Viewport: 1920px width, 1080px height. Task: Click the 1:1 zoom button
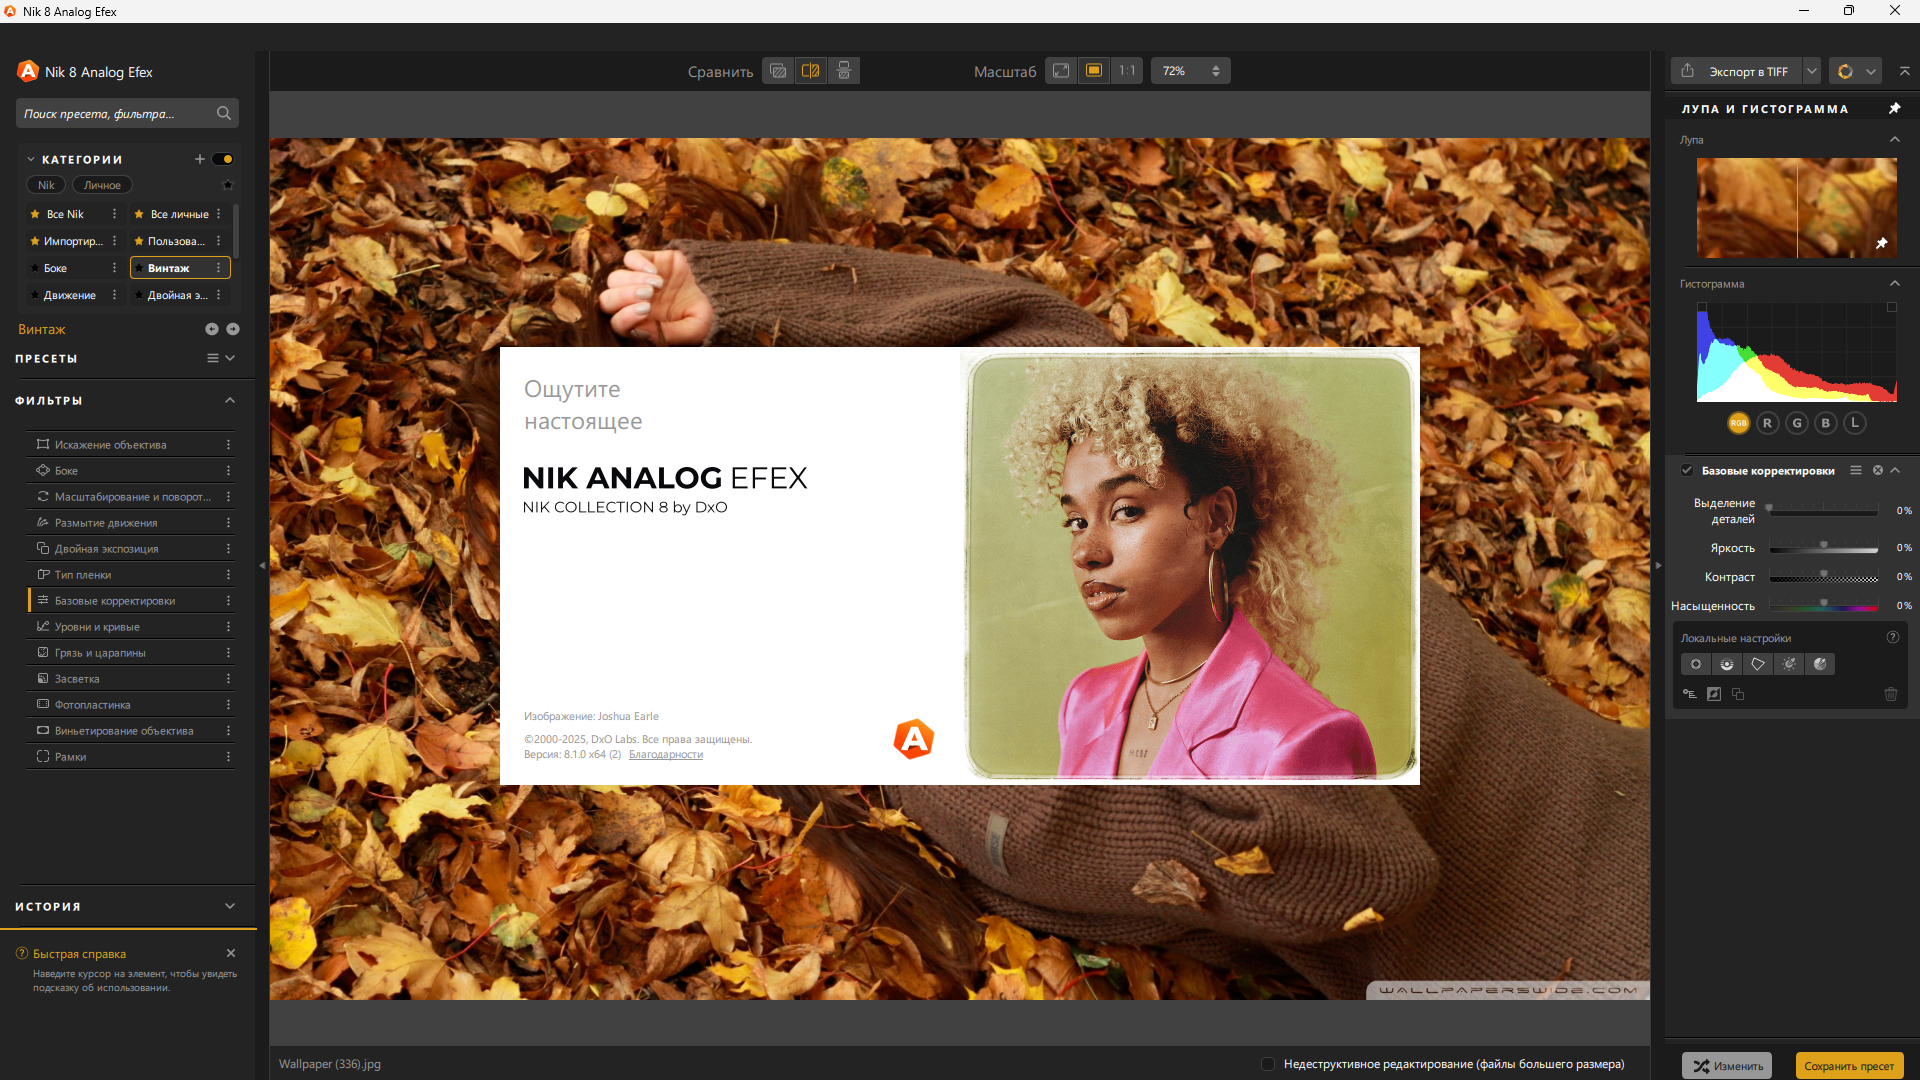click(1127, 71)
